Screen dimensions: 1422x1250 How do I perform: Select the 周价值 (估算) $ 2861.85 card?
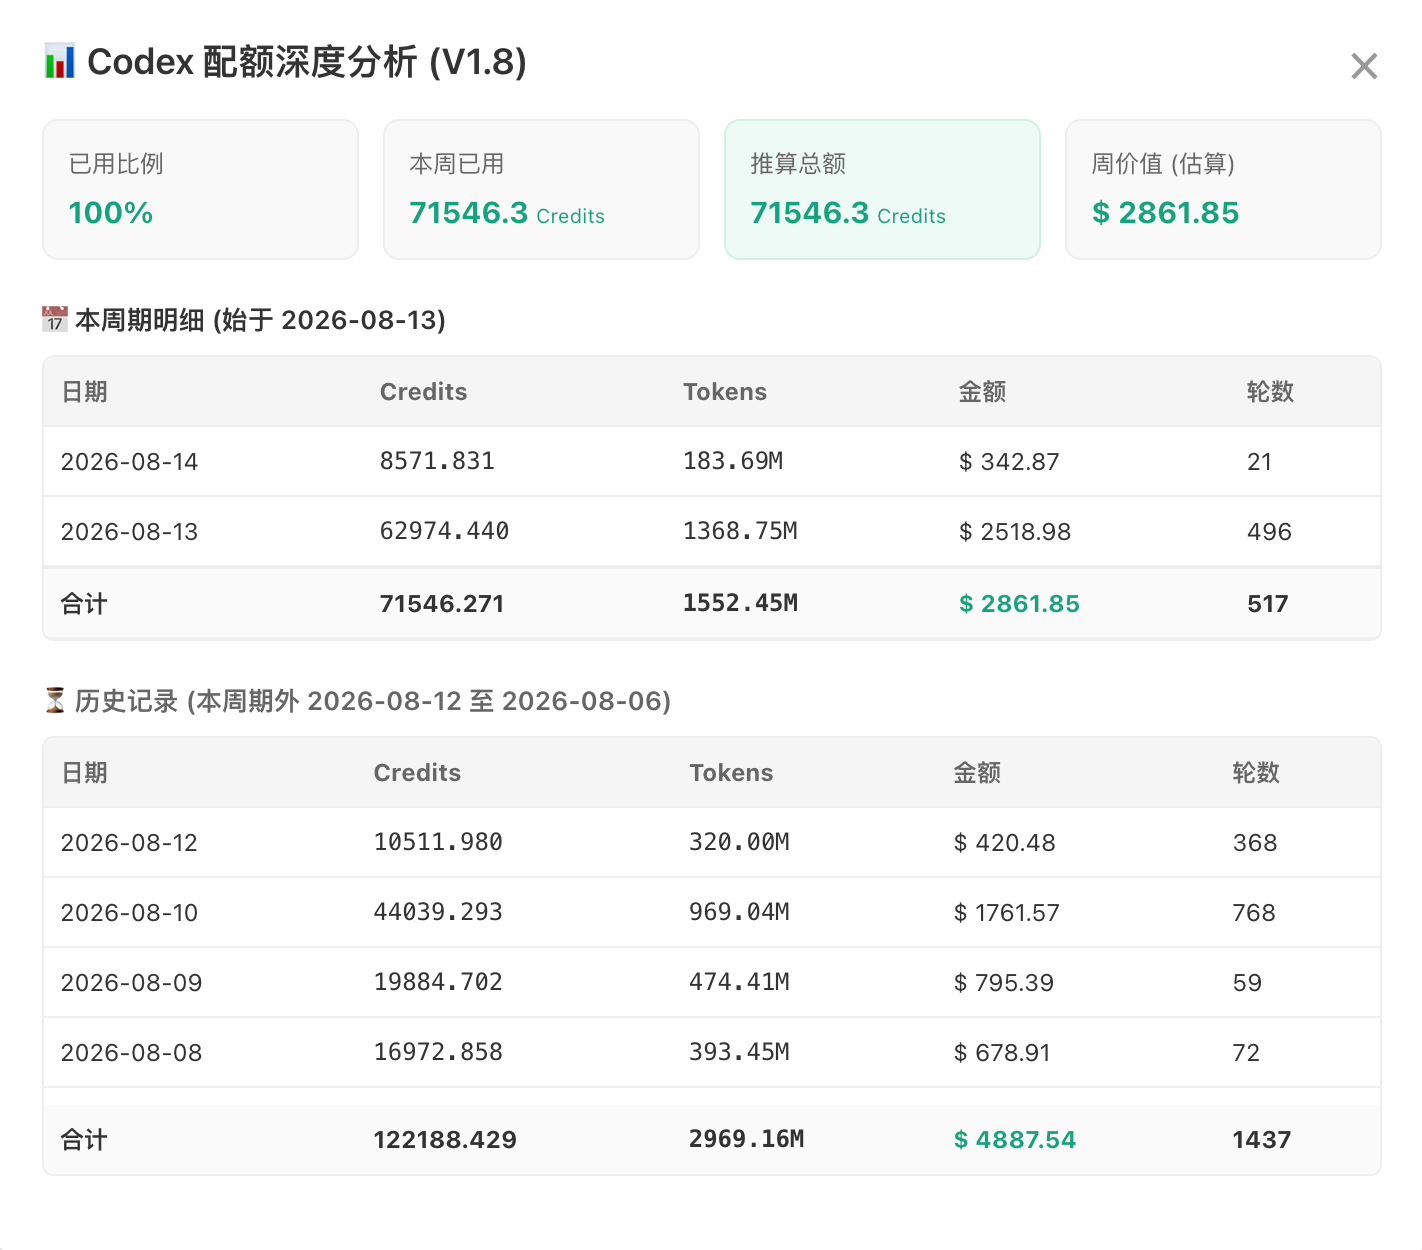pos(1223,189)
